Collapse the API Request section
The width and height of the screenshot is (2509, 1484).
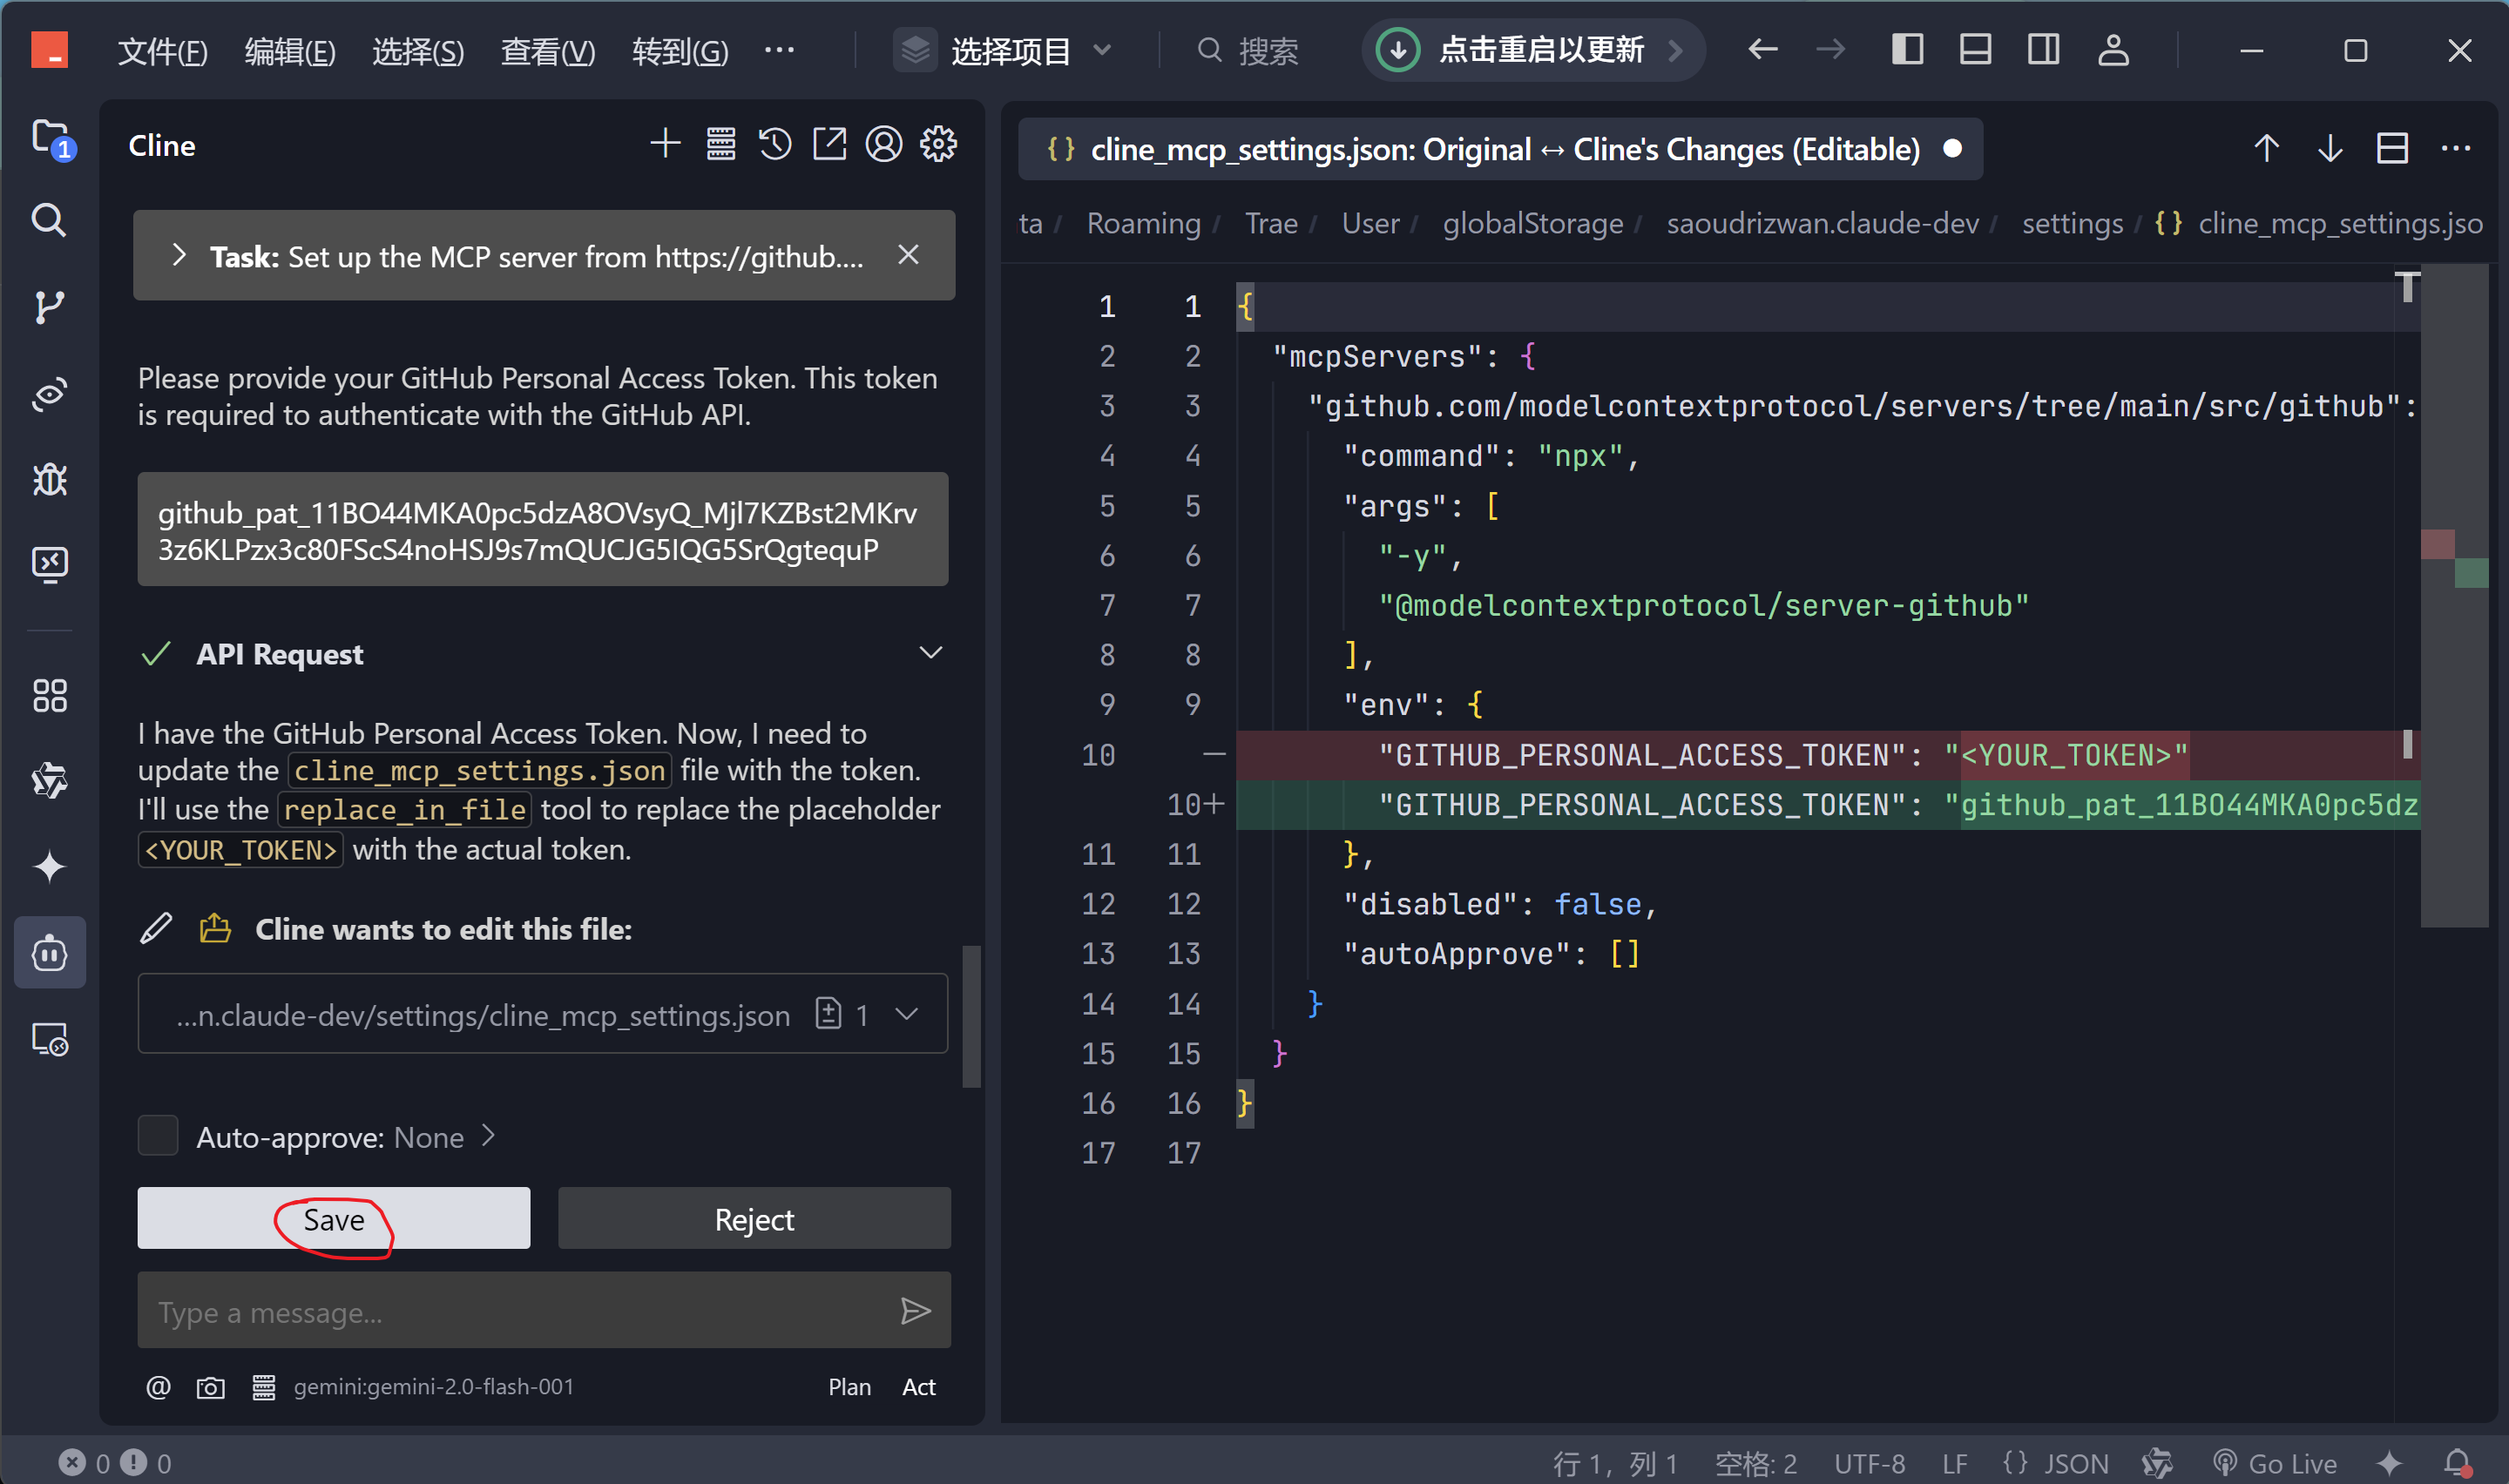click(930, 654)
